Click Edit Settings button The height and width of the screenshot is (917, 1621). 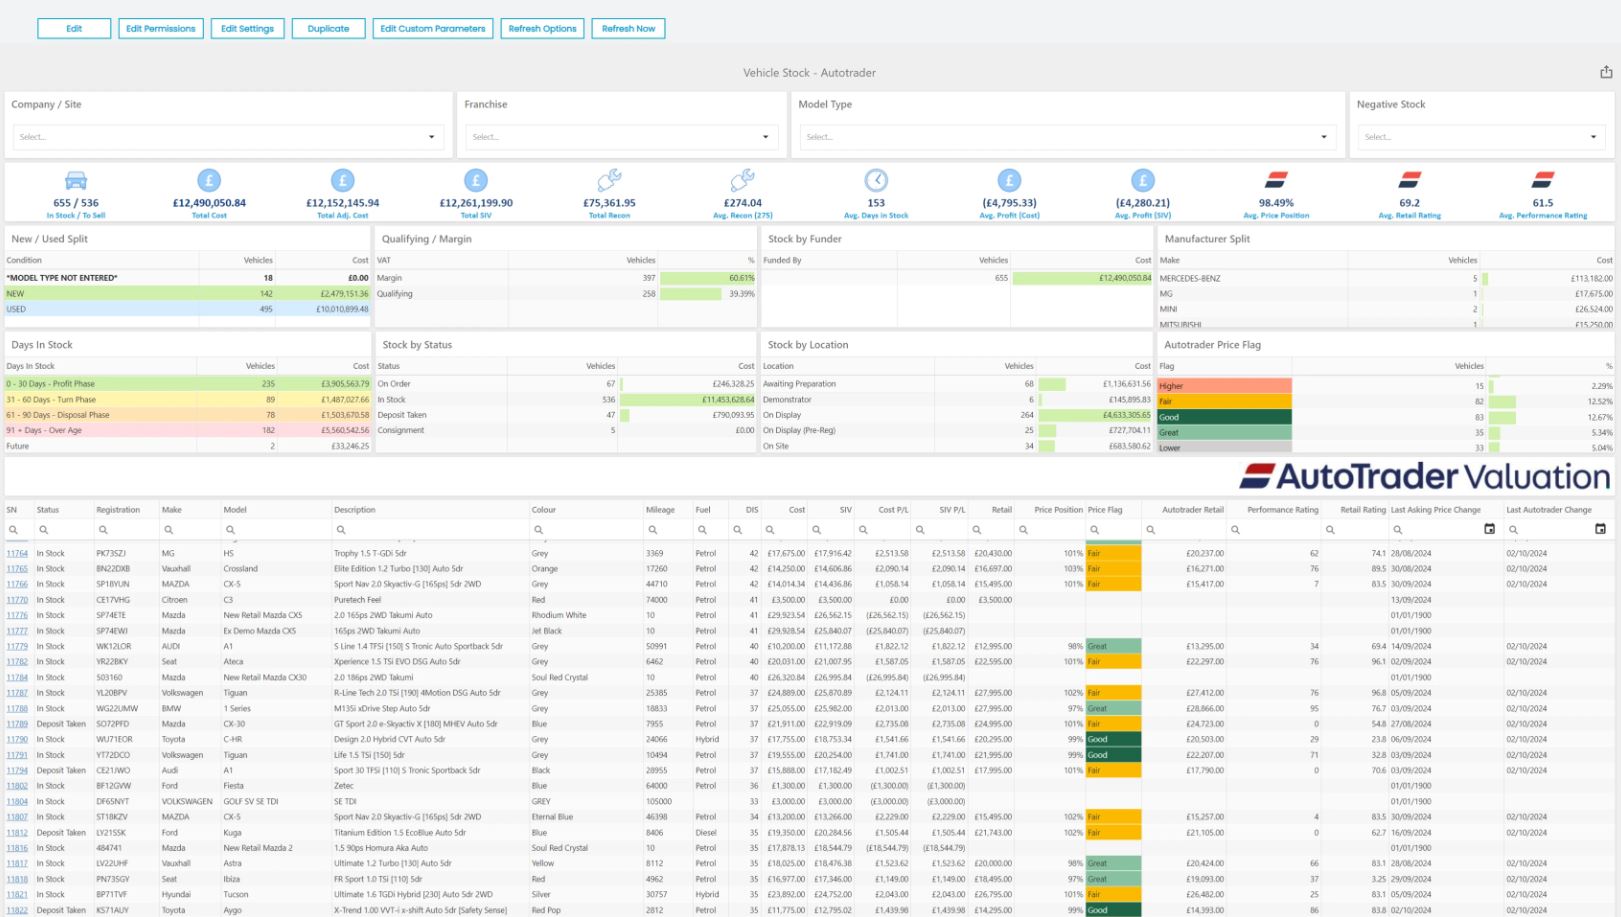point(247,28)
